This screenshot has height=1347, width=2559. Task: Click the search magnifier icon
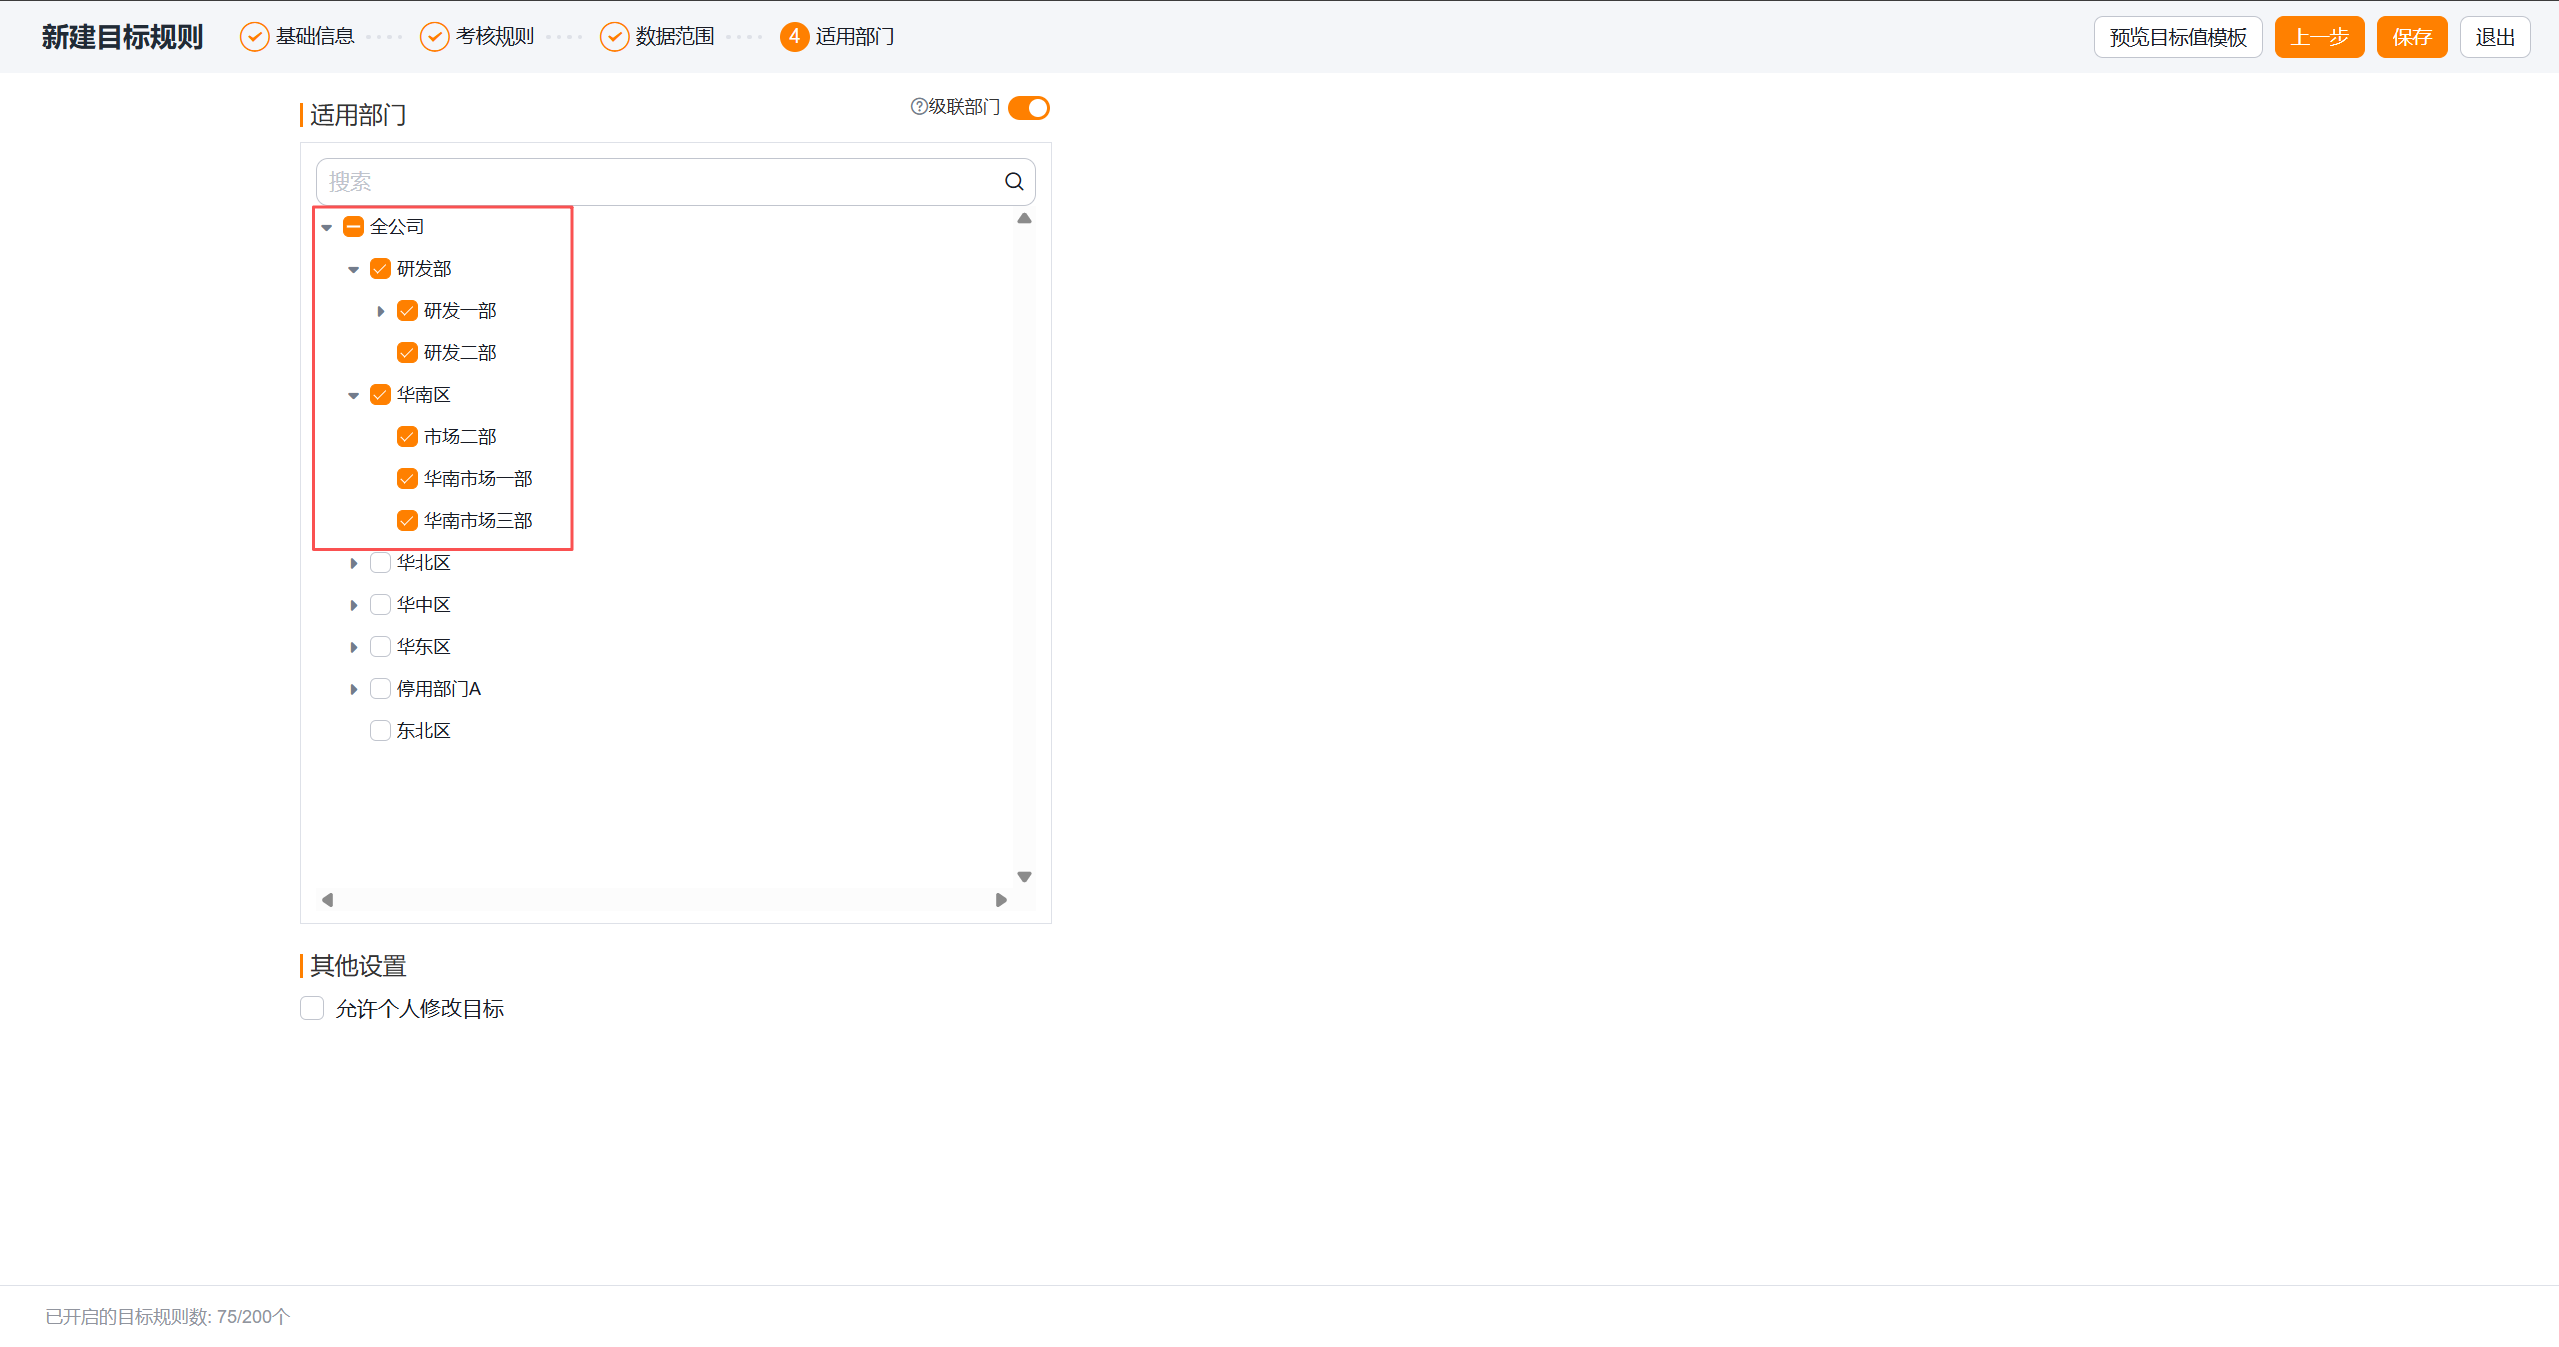(1014, 181)
